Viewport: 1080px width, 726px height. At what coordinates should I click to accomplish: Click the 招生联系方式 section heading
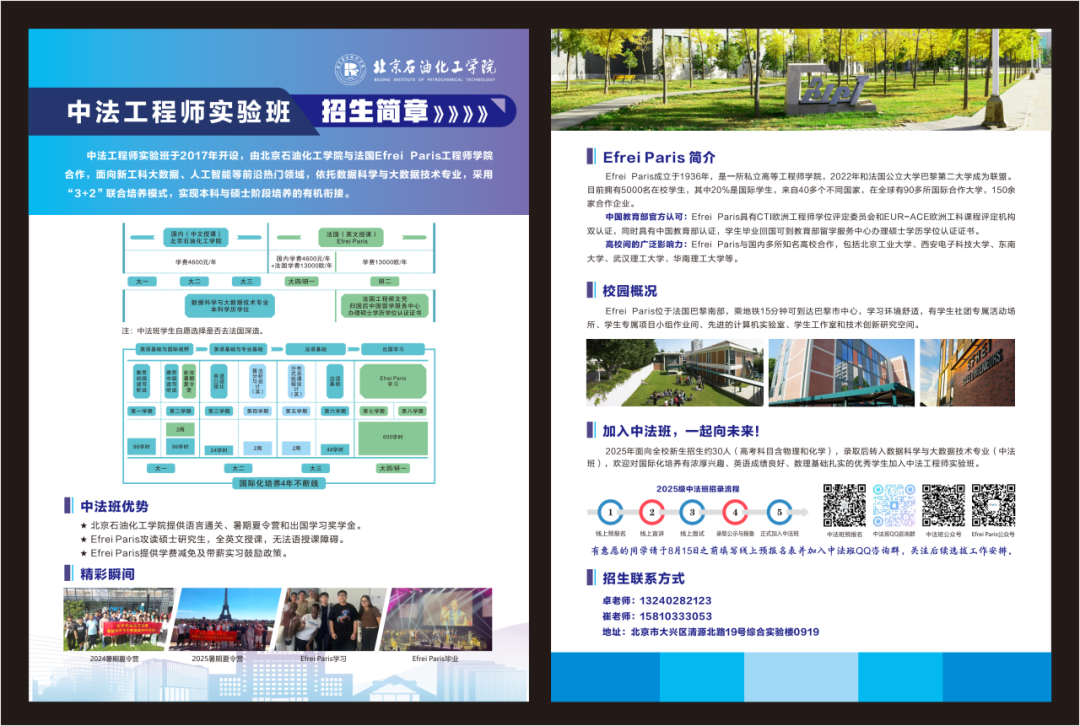643,578
